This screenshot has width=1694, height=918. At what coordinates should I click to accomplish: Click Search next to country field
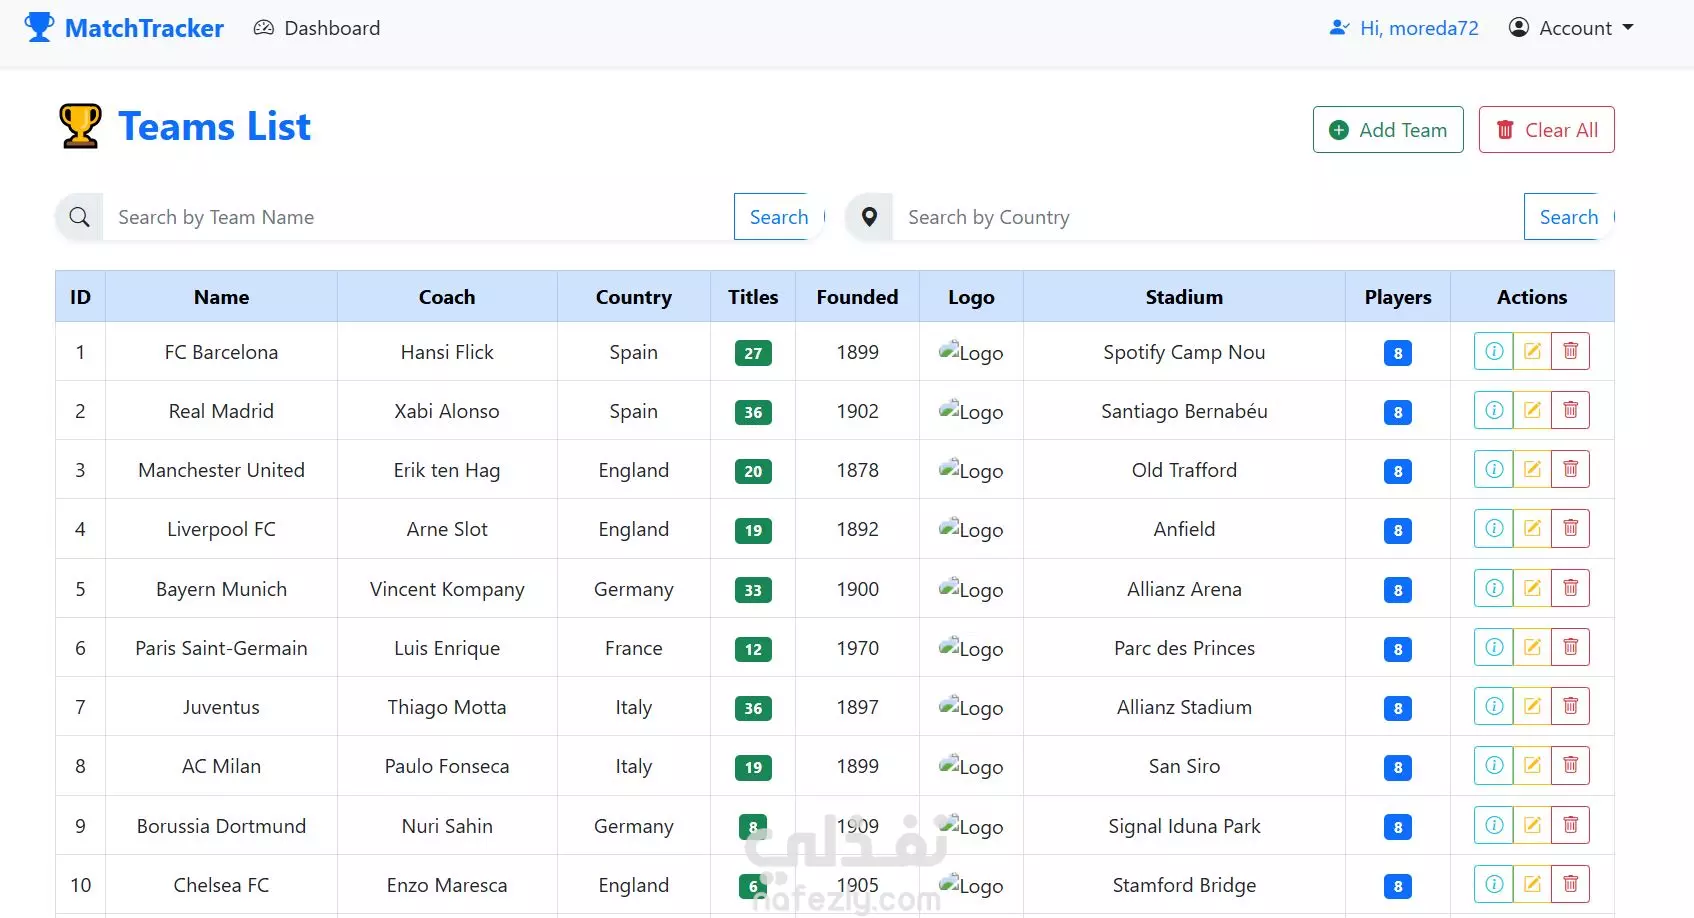[x=1569, y=217]
